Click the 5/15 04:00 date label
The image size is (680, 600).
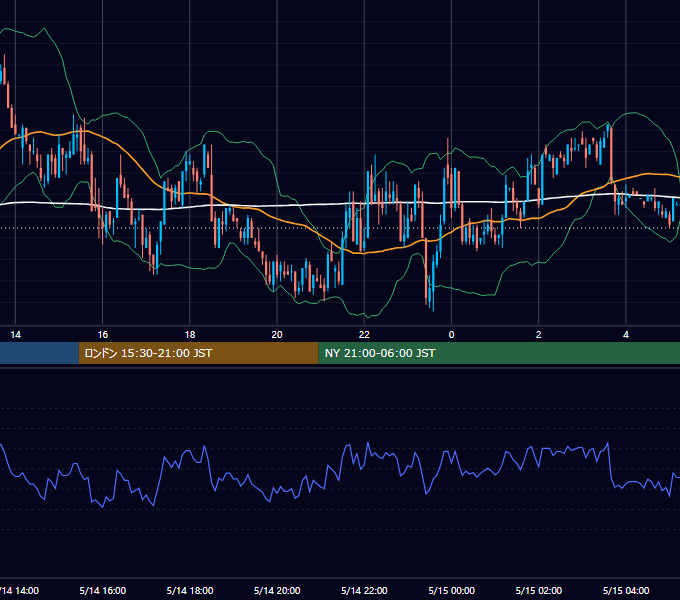point(626,590)
